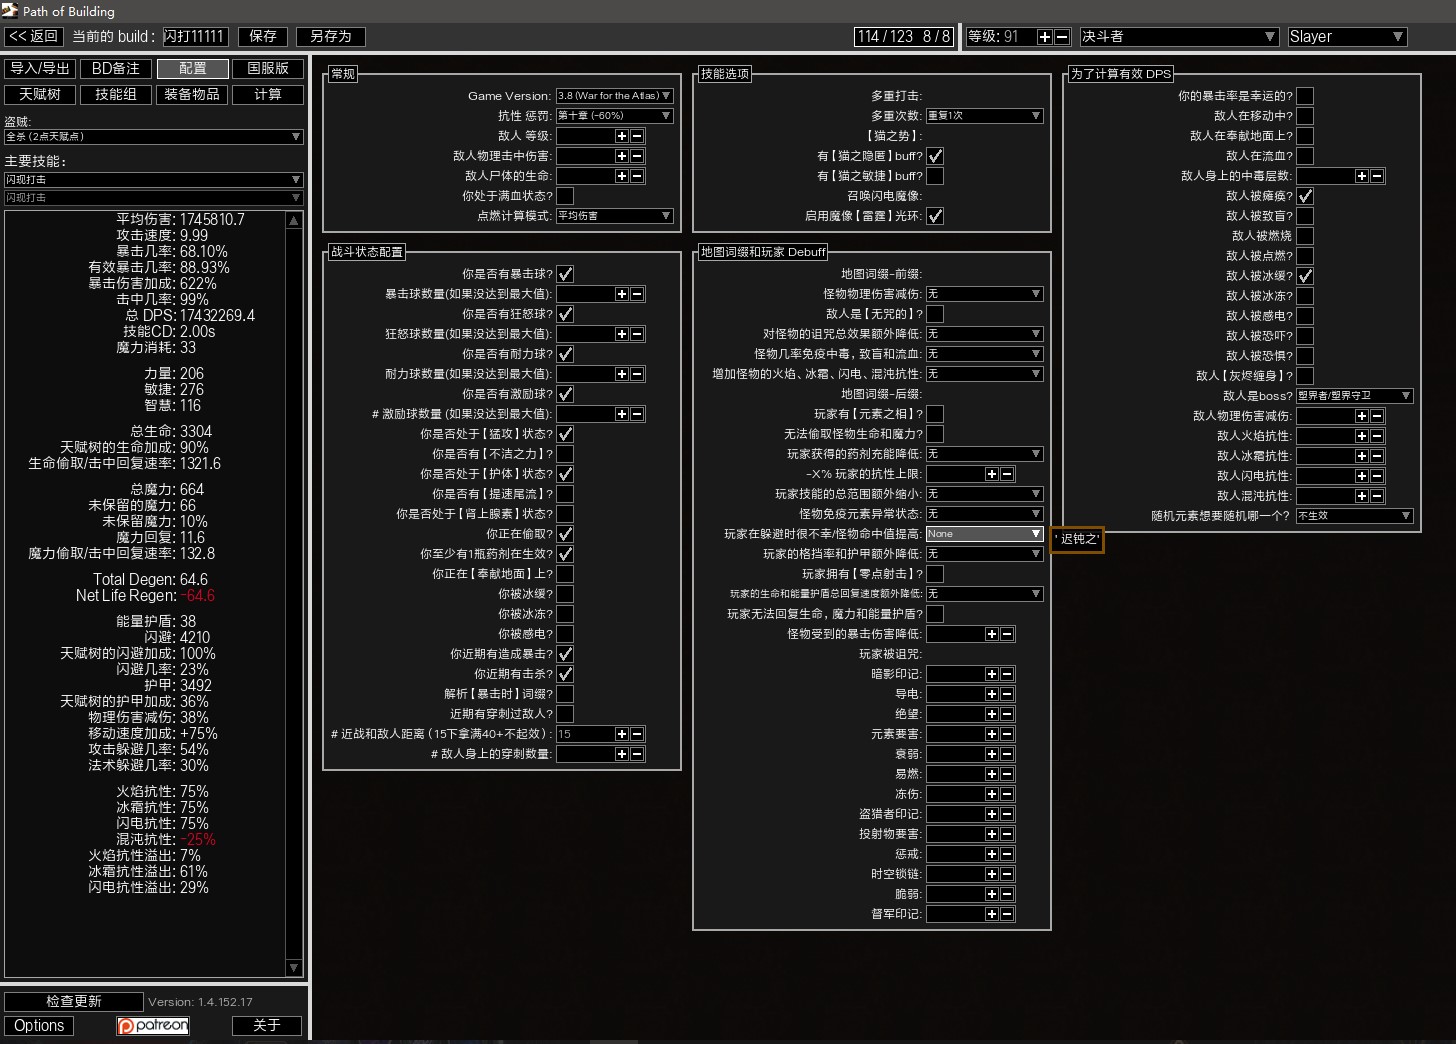Toggle 你是否有暴击球 checkbox
The height and width of the screenshot is (1044, 1456).
tap(565, 274)
